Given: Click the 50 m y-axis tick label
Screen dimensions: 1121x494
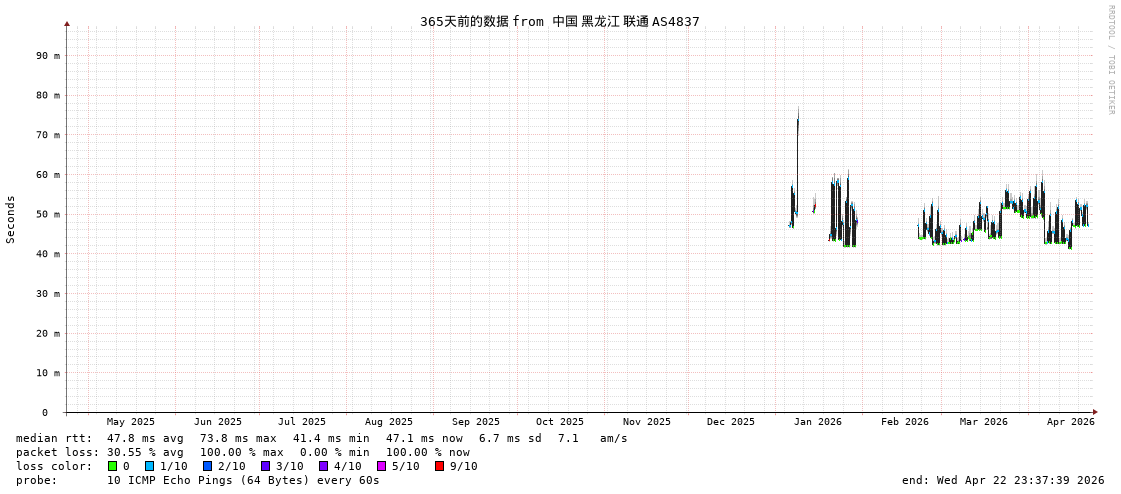Looking at the screenshot, I should click(48, 215).
